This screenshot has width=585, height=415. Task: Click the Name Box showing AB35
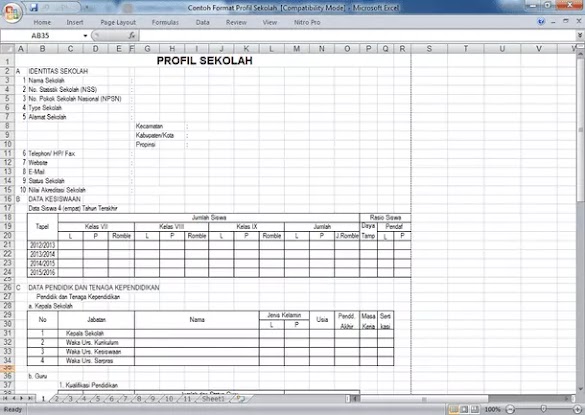coord(41,35)
